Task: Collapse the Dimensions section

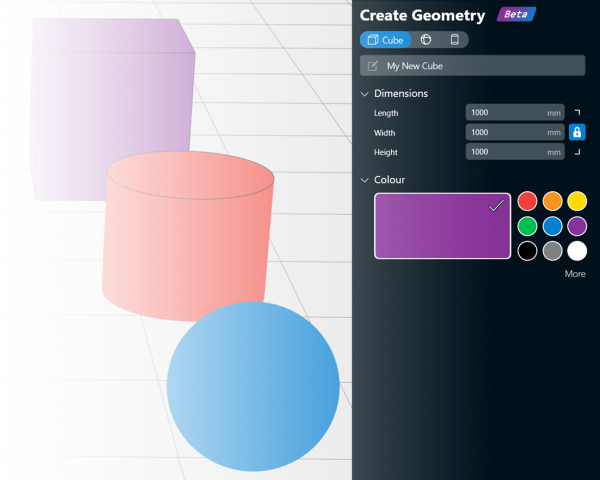Action: [x=364, y=94]
